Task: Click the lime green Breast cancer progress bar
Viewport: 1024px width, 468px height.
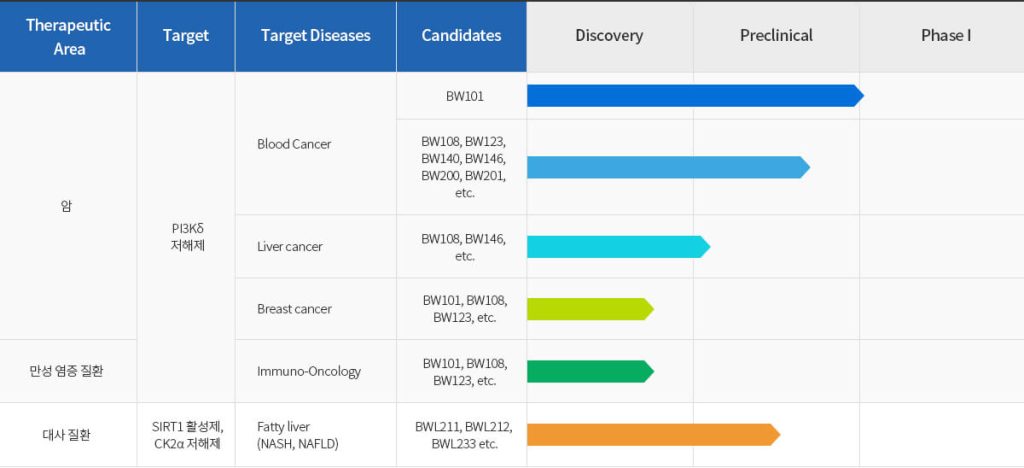Action: click(590, 309)
